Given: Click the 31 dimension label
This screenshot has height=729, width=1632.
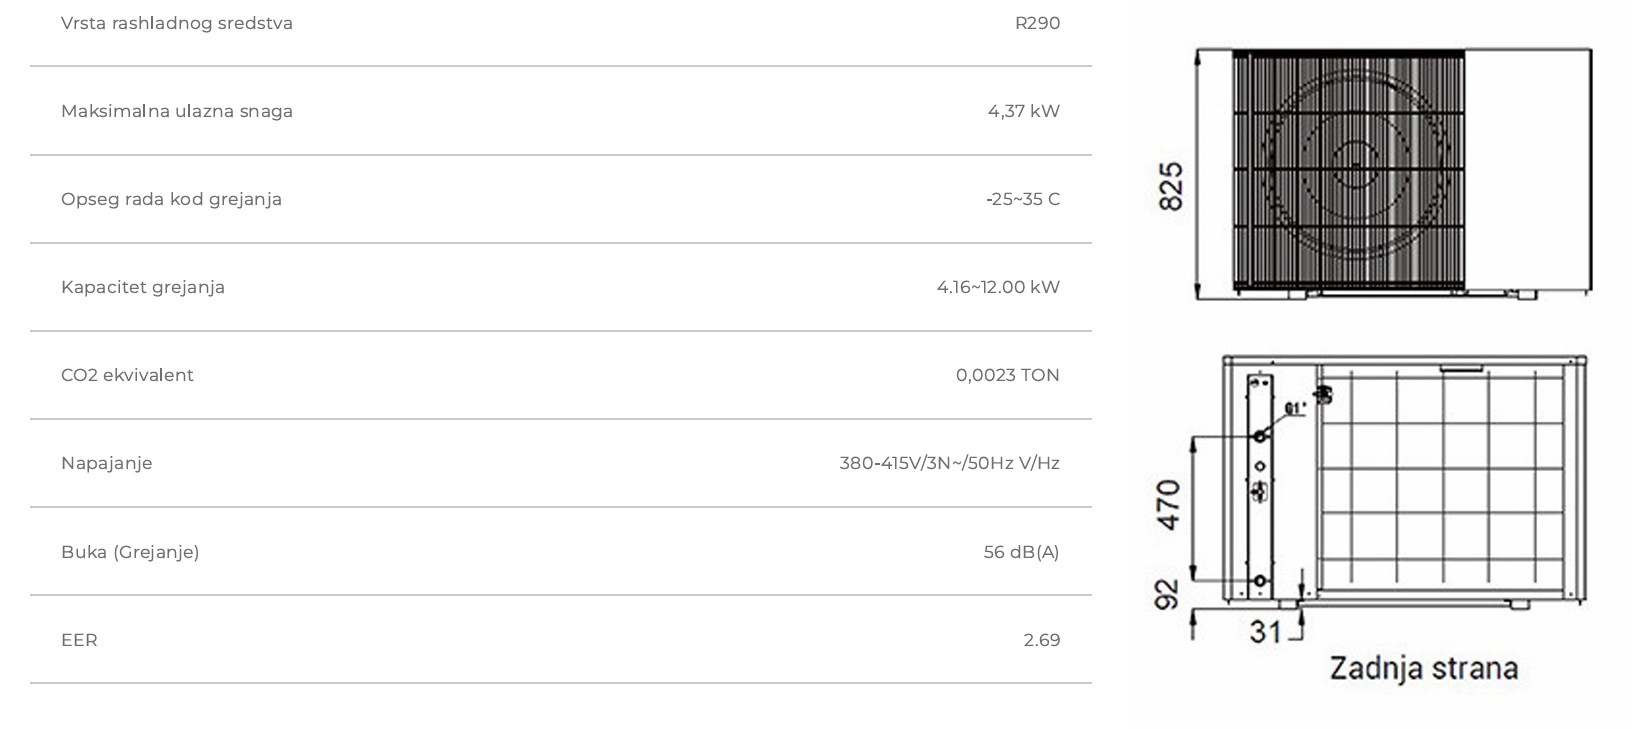Looking at the screenshot, I should click(1266, 632).
